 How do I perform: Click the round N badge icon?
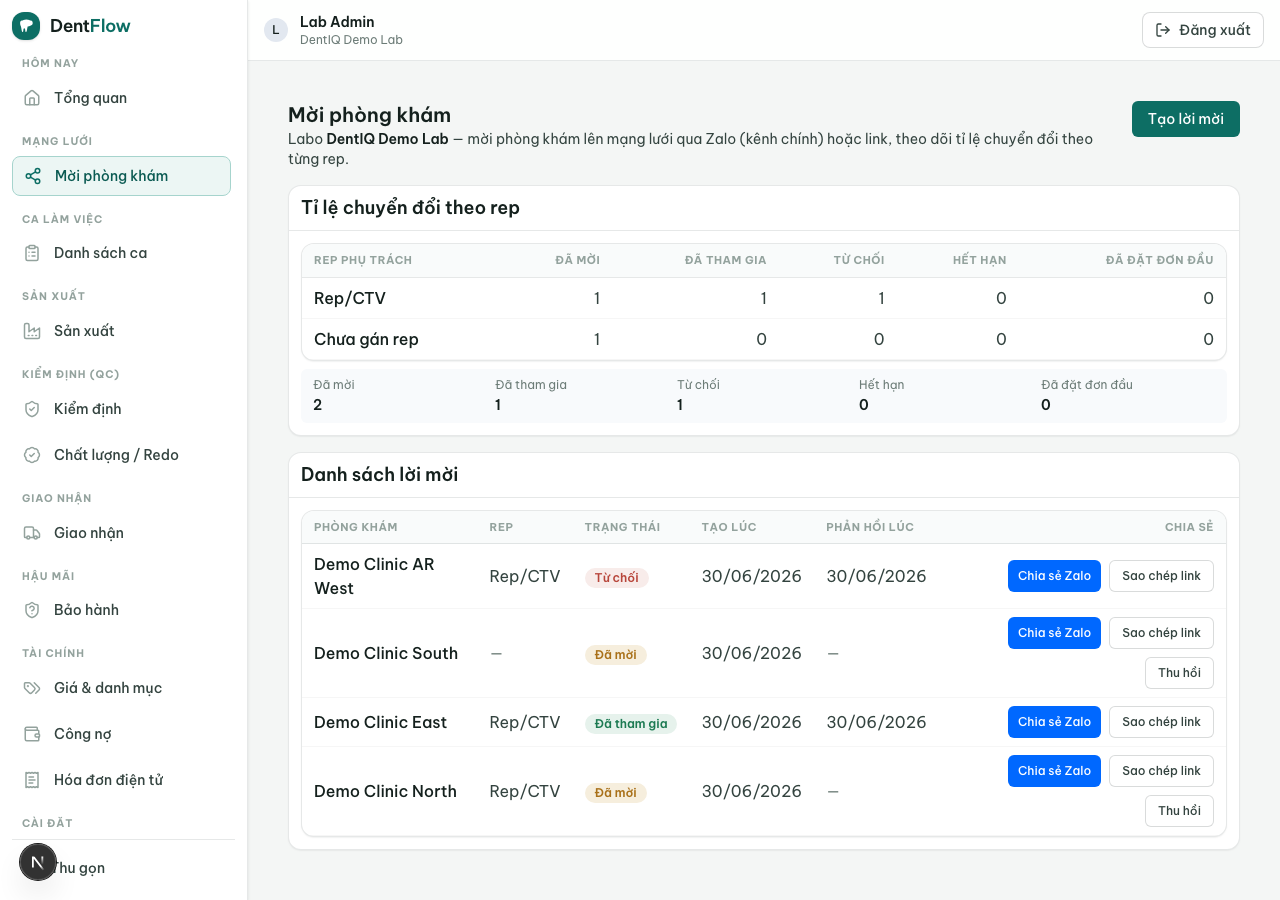[38, 862]
